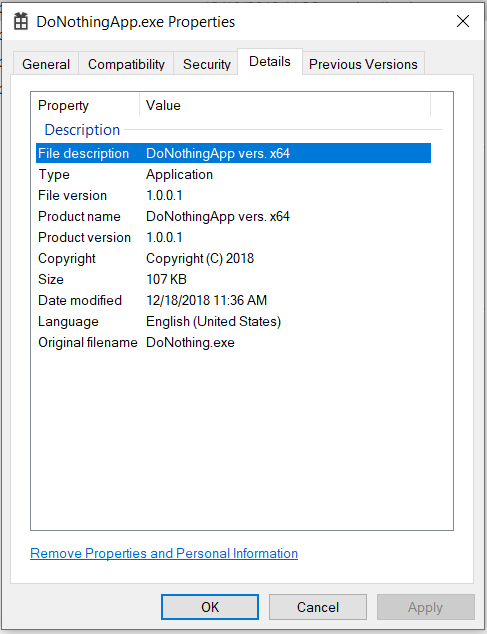Click the Cancel button
Image resolution: width=487 pixels, height=634 pixels.
point(318,607)
